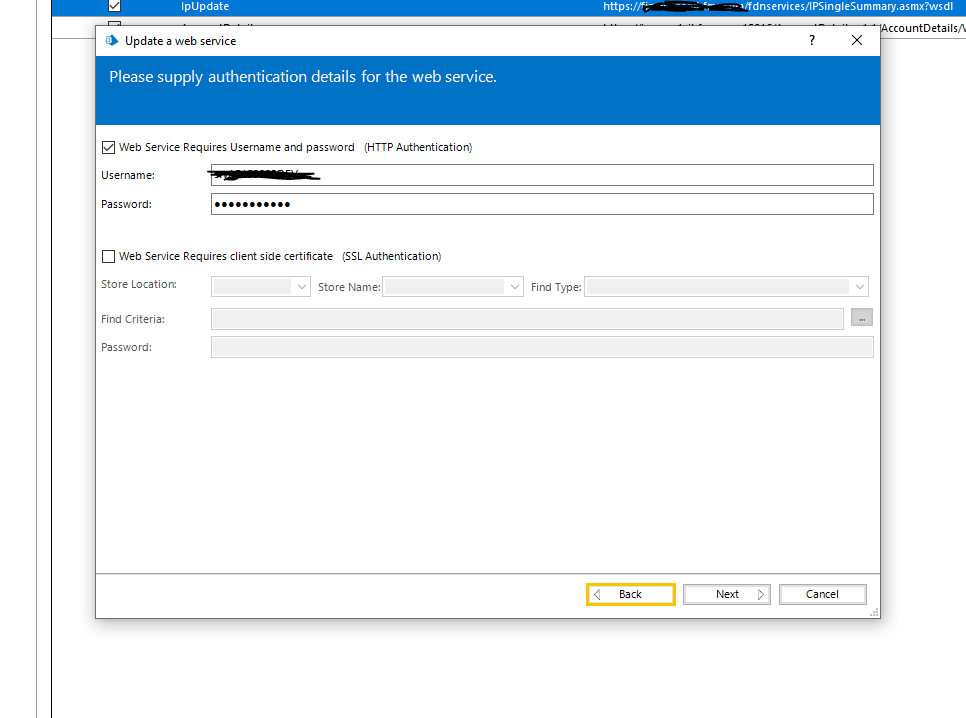Select the IpUpdate row name

(205, 6)
